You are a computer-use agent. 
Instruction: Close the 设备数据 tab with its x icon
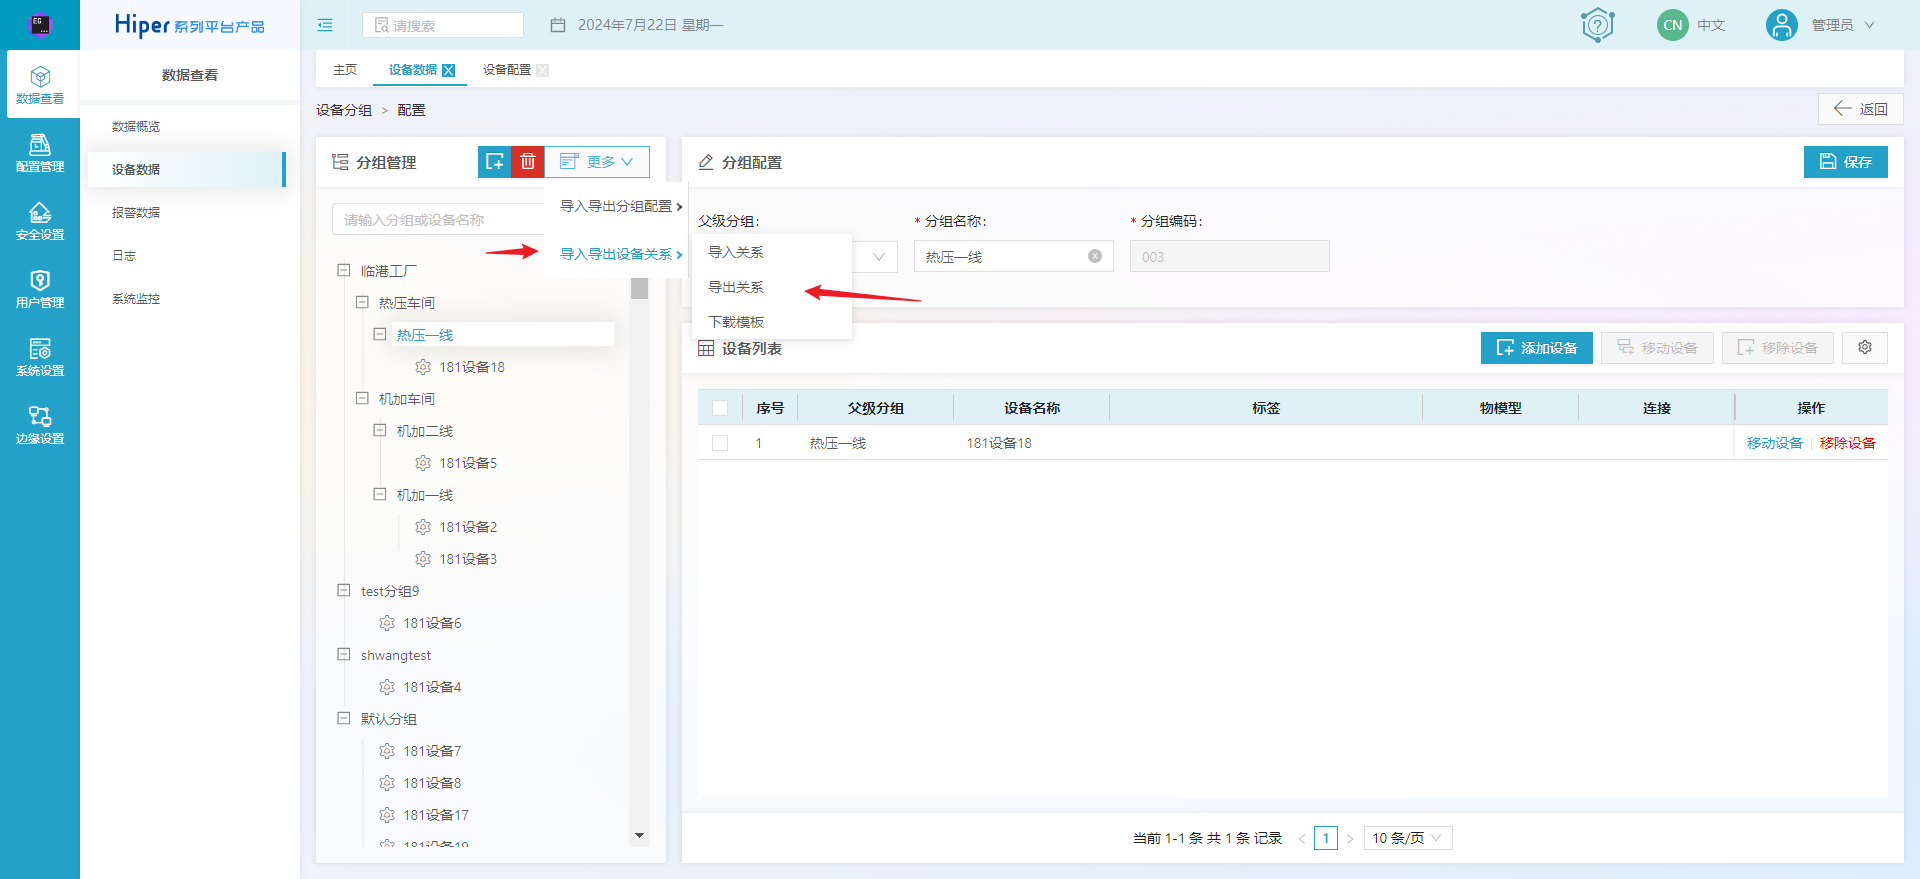pyautogui.click(x=449, y=70)
